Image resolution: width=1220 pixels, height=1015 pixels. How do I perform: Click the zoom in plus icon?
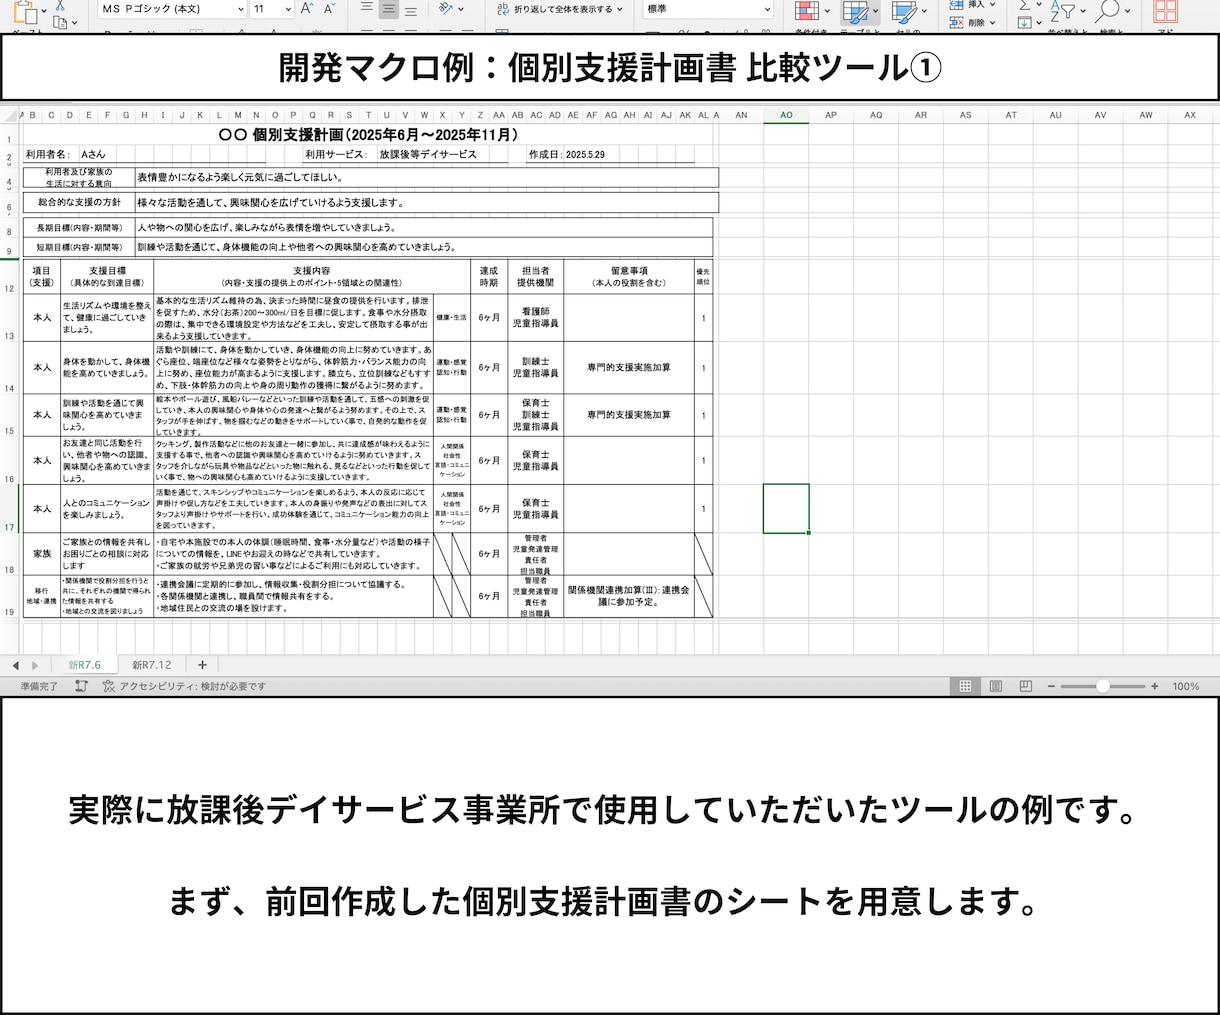[1154, 686]
